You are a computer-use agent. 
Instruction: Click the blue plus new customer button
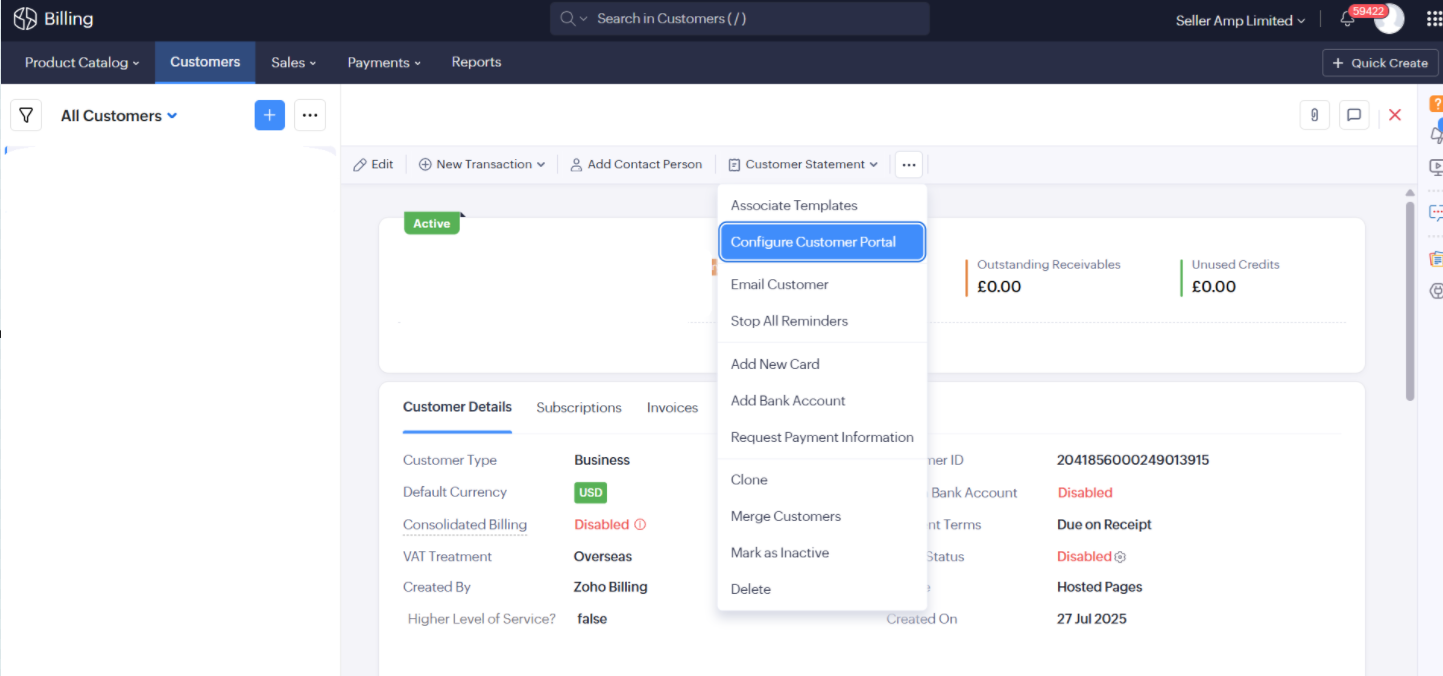pyautogui.click(x=269, y=115)
